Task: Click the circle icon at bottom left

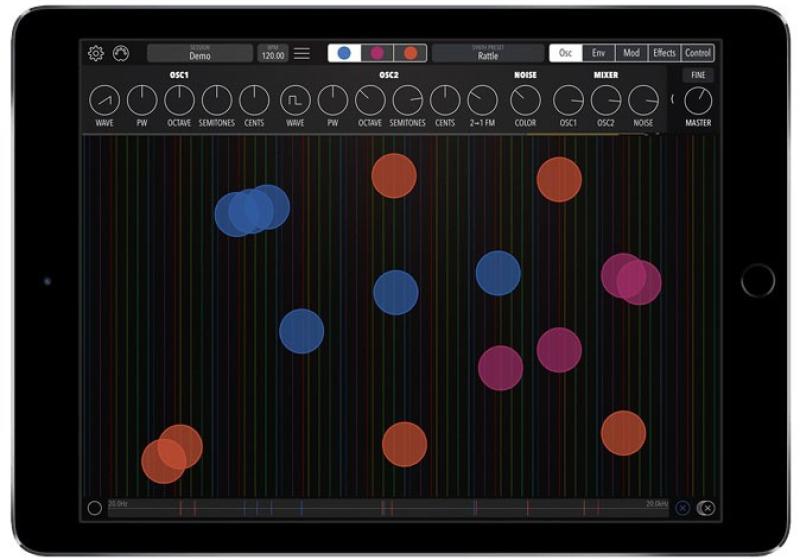Action: (95, 508)
